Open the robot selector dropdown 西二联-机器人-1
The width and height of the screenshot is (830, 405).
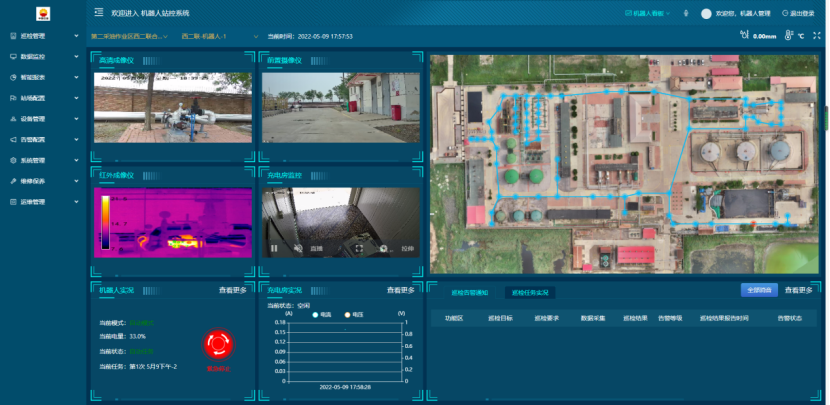(x=207, y=36)
